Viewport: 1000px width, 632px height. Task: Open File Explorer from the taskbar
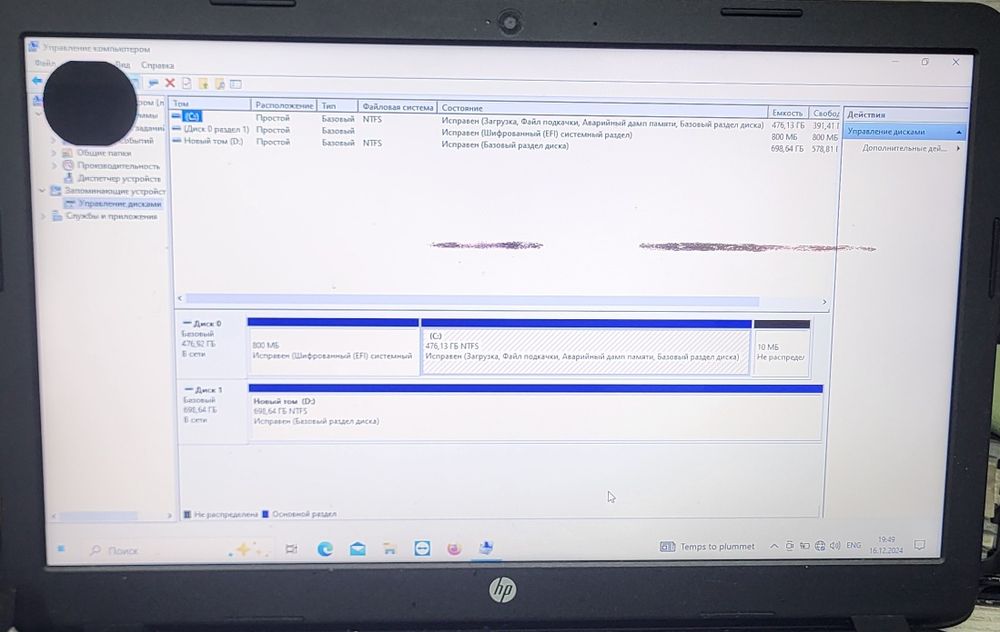[390, 548]
